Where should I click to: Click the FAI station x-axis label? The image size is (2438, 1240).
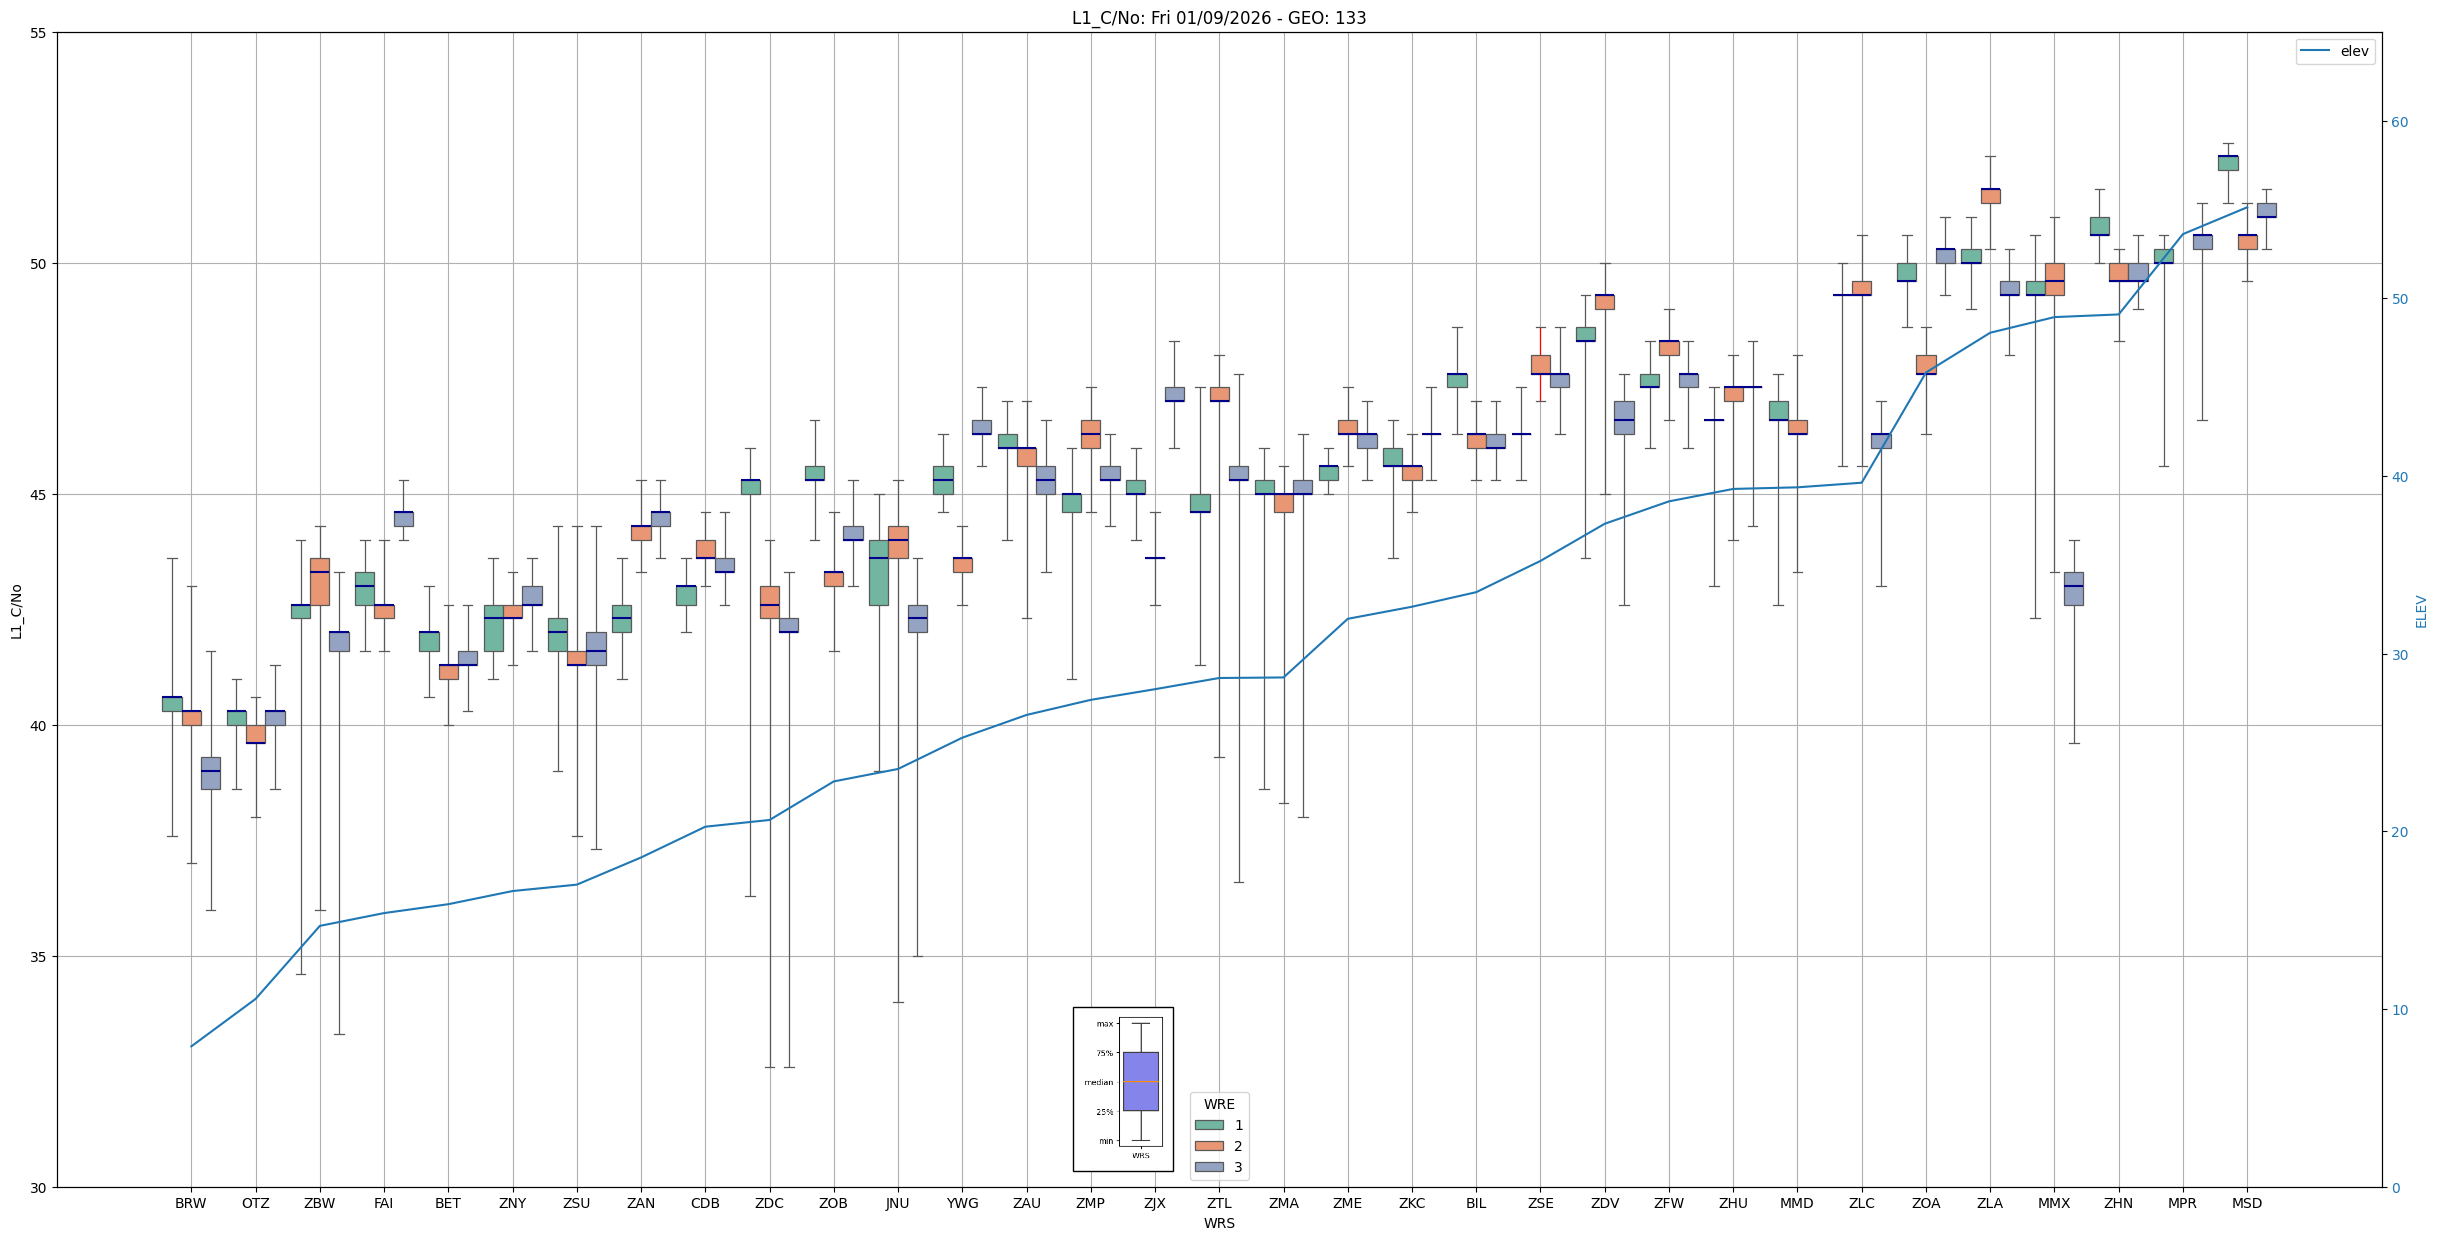pos(383,1203)
